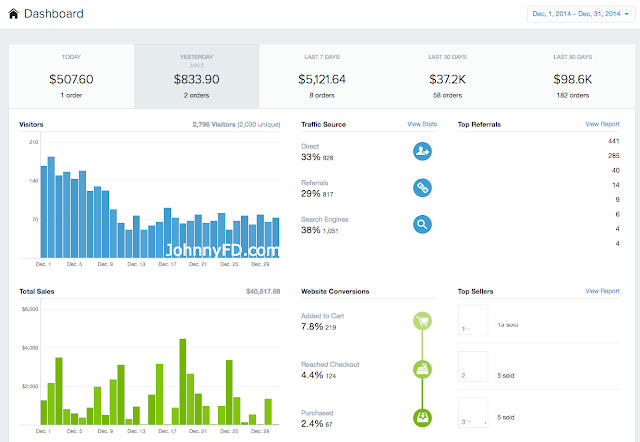Click the Purchased green icon
This screenshot has width=640, height=442.
point(422,418)
